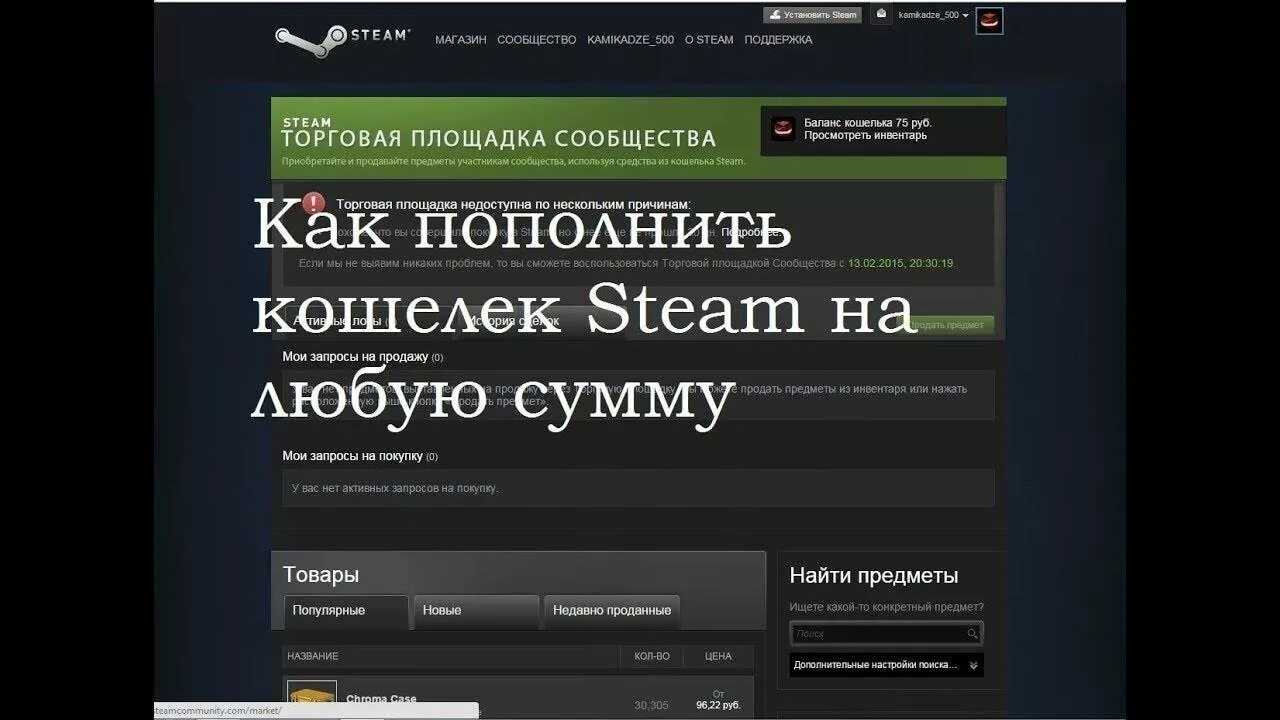Click the Steam logo in the header

coord(342,39)
